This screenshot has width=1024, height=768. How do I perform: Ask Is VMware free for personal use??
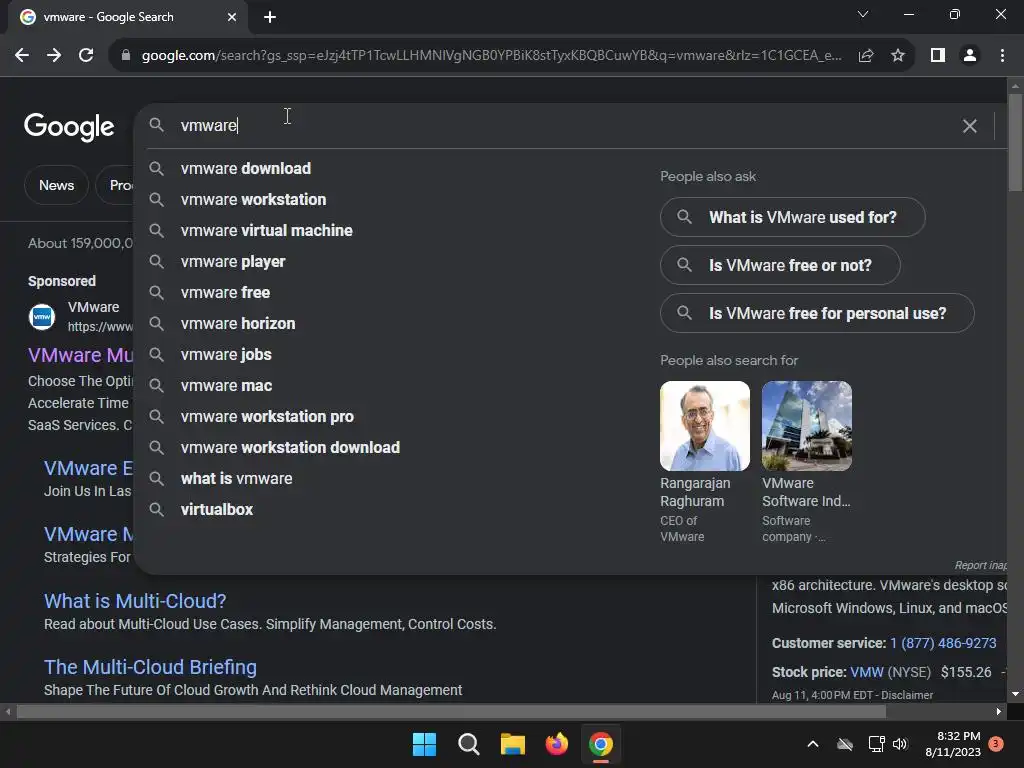(817, 313)
